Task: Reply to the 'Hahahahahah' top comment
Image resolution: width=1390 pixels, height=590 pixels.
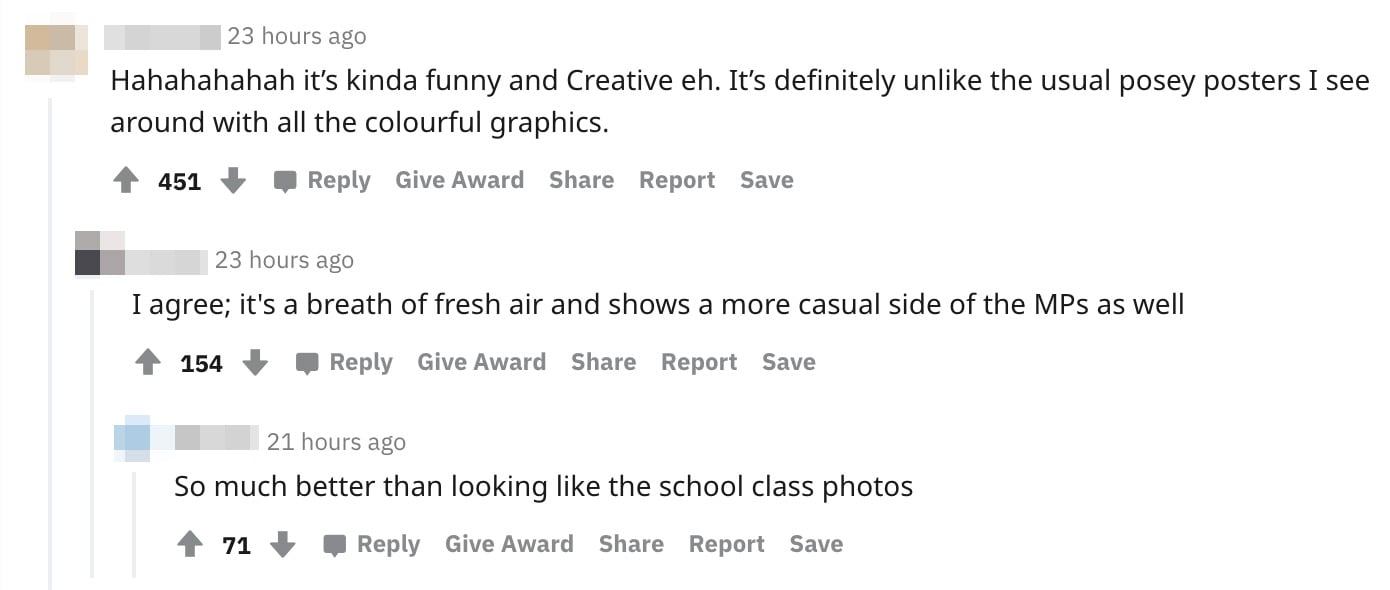Action: click(323, 181)
